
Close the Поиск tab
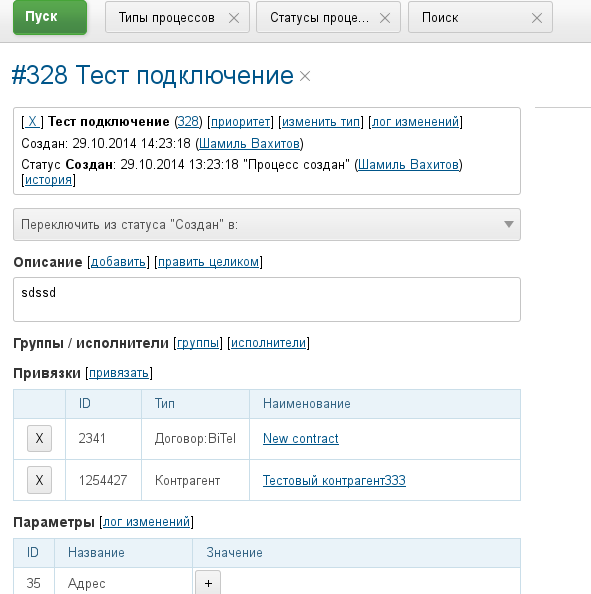tap(536, 18)
